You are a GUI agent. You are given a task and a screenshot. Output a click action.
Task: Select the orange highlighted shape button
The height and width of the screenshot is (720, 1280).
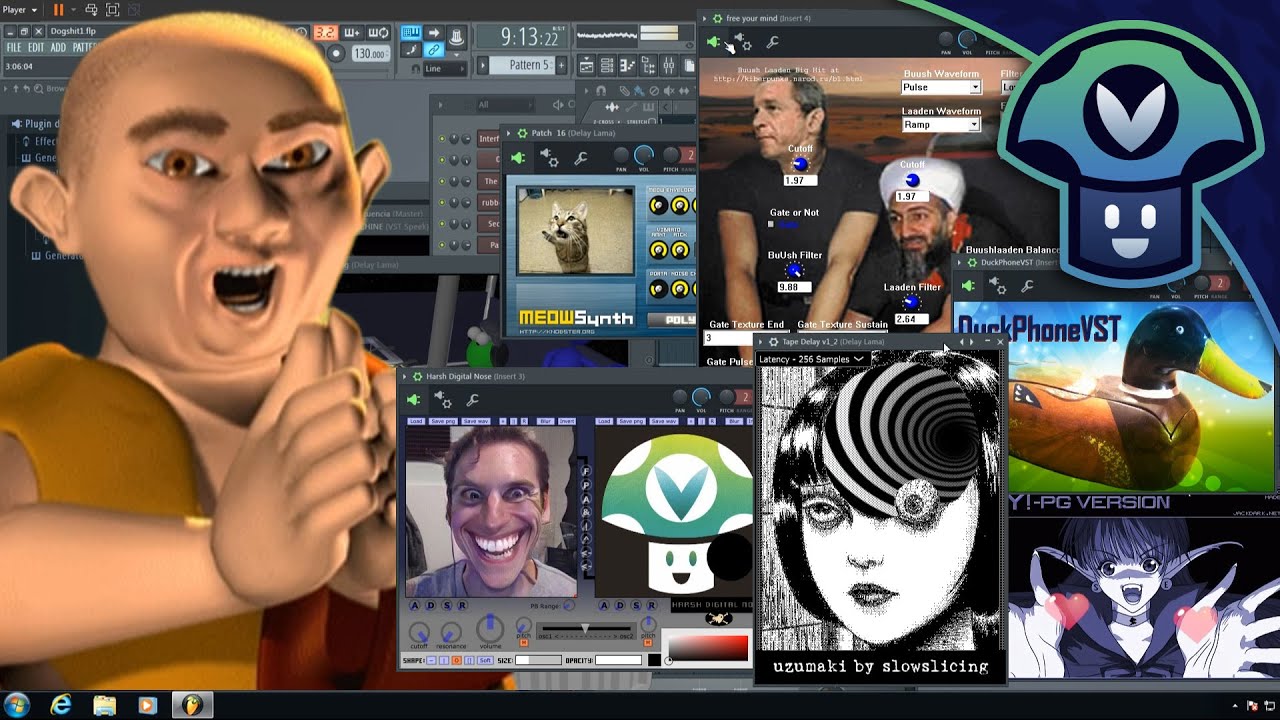click(457, 660)
